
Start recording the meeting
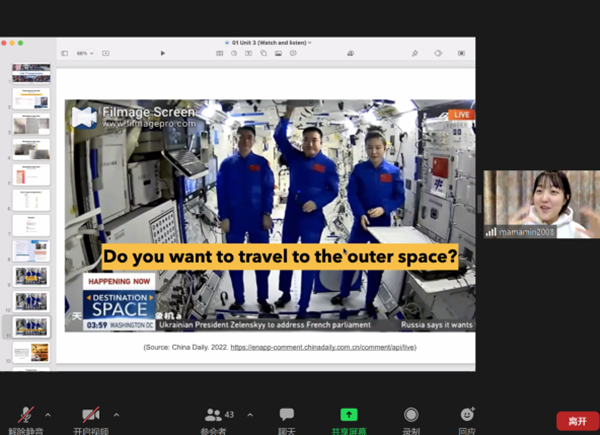(x=411, y=415)
